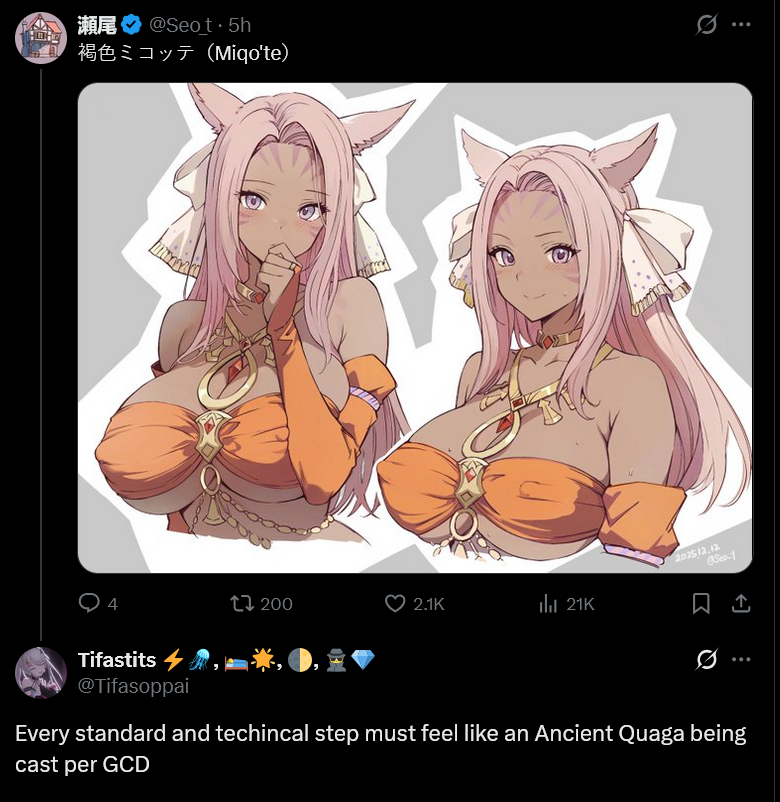The width and height of the screenshot is (780, 802).
Task: Open the Ancient Quaga reply text
Action: click(x=381, y=748)
